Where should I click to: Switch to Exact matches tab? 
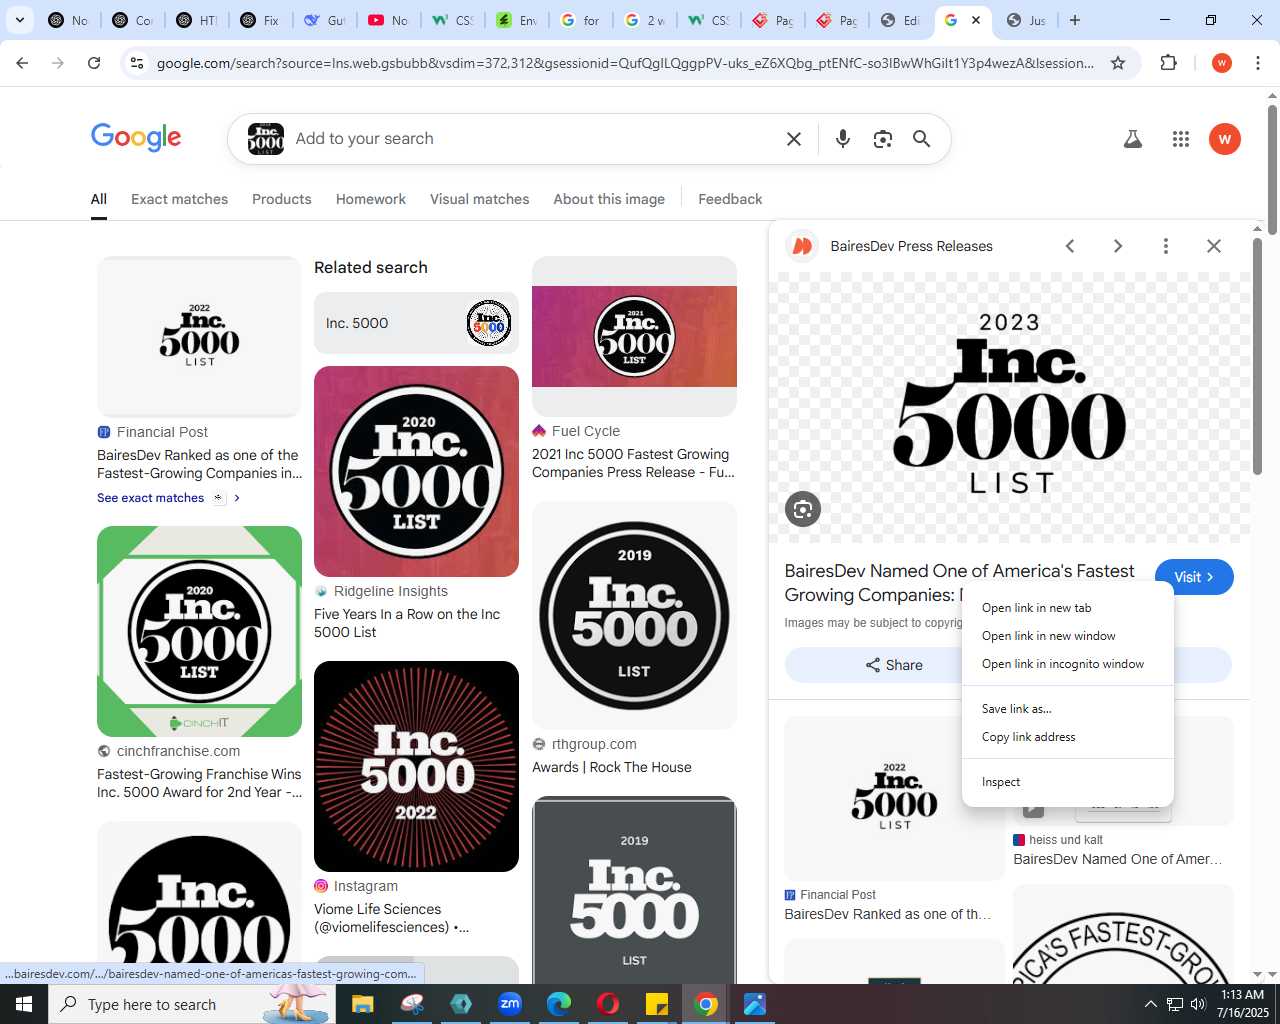pos(180,199)
